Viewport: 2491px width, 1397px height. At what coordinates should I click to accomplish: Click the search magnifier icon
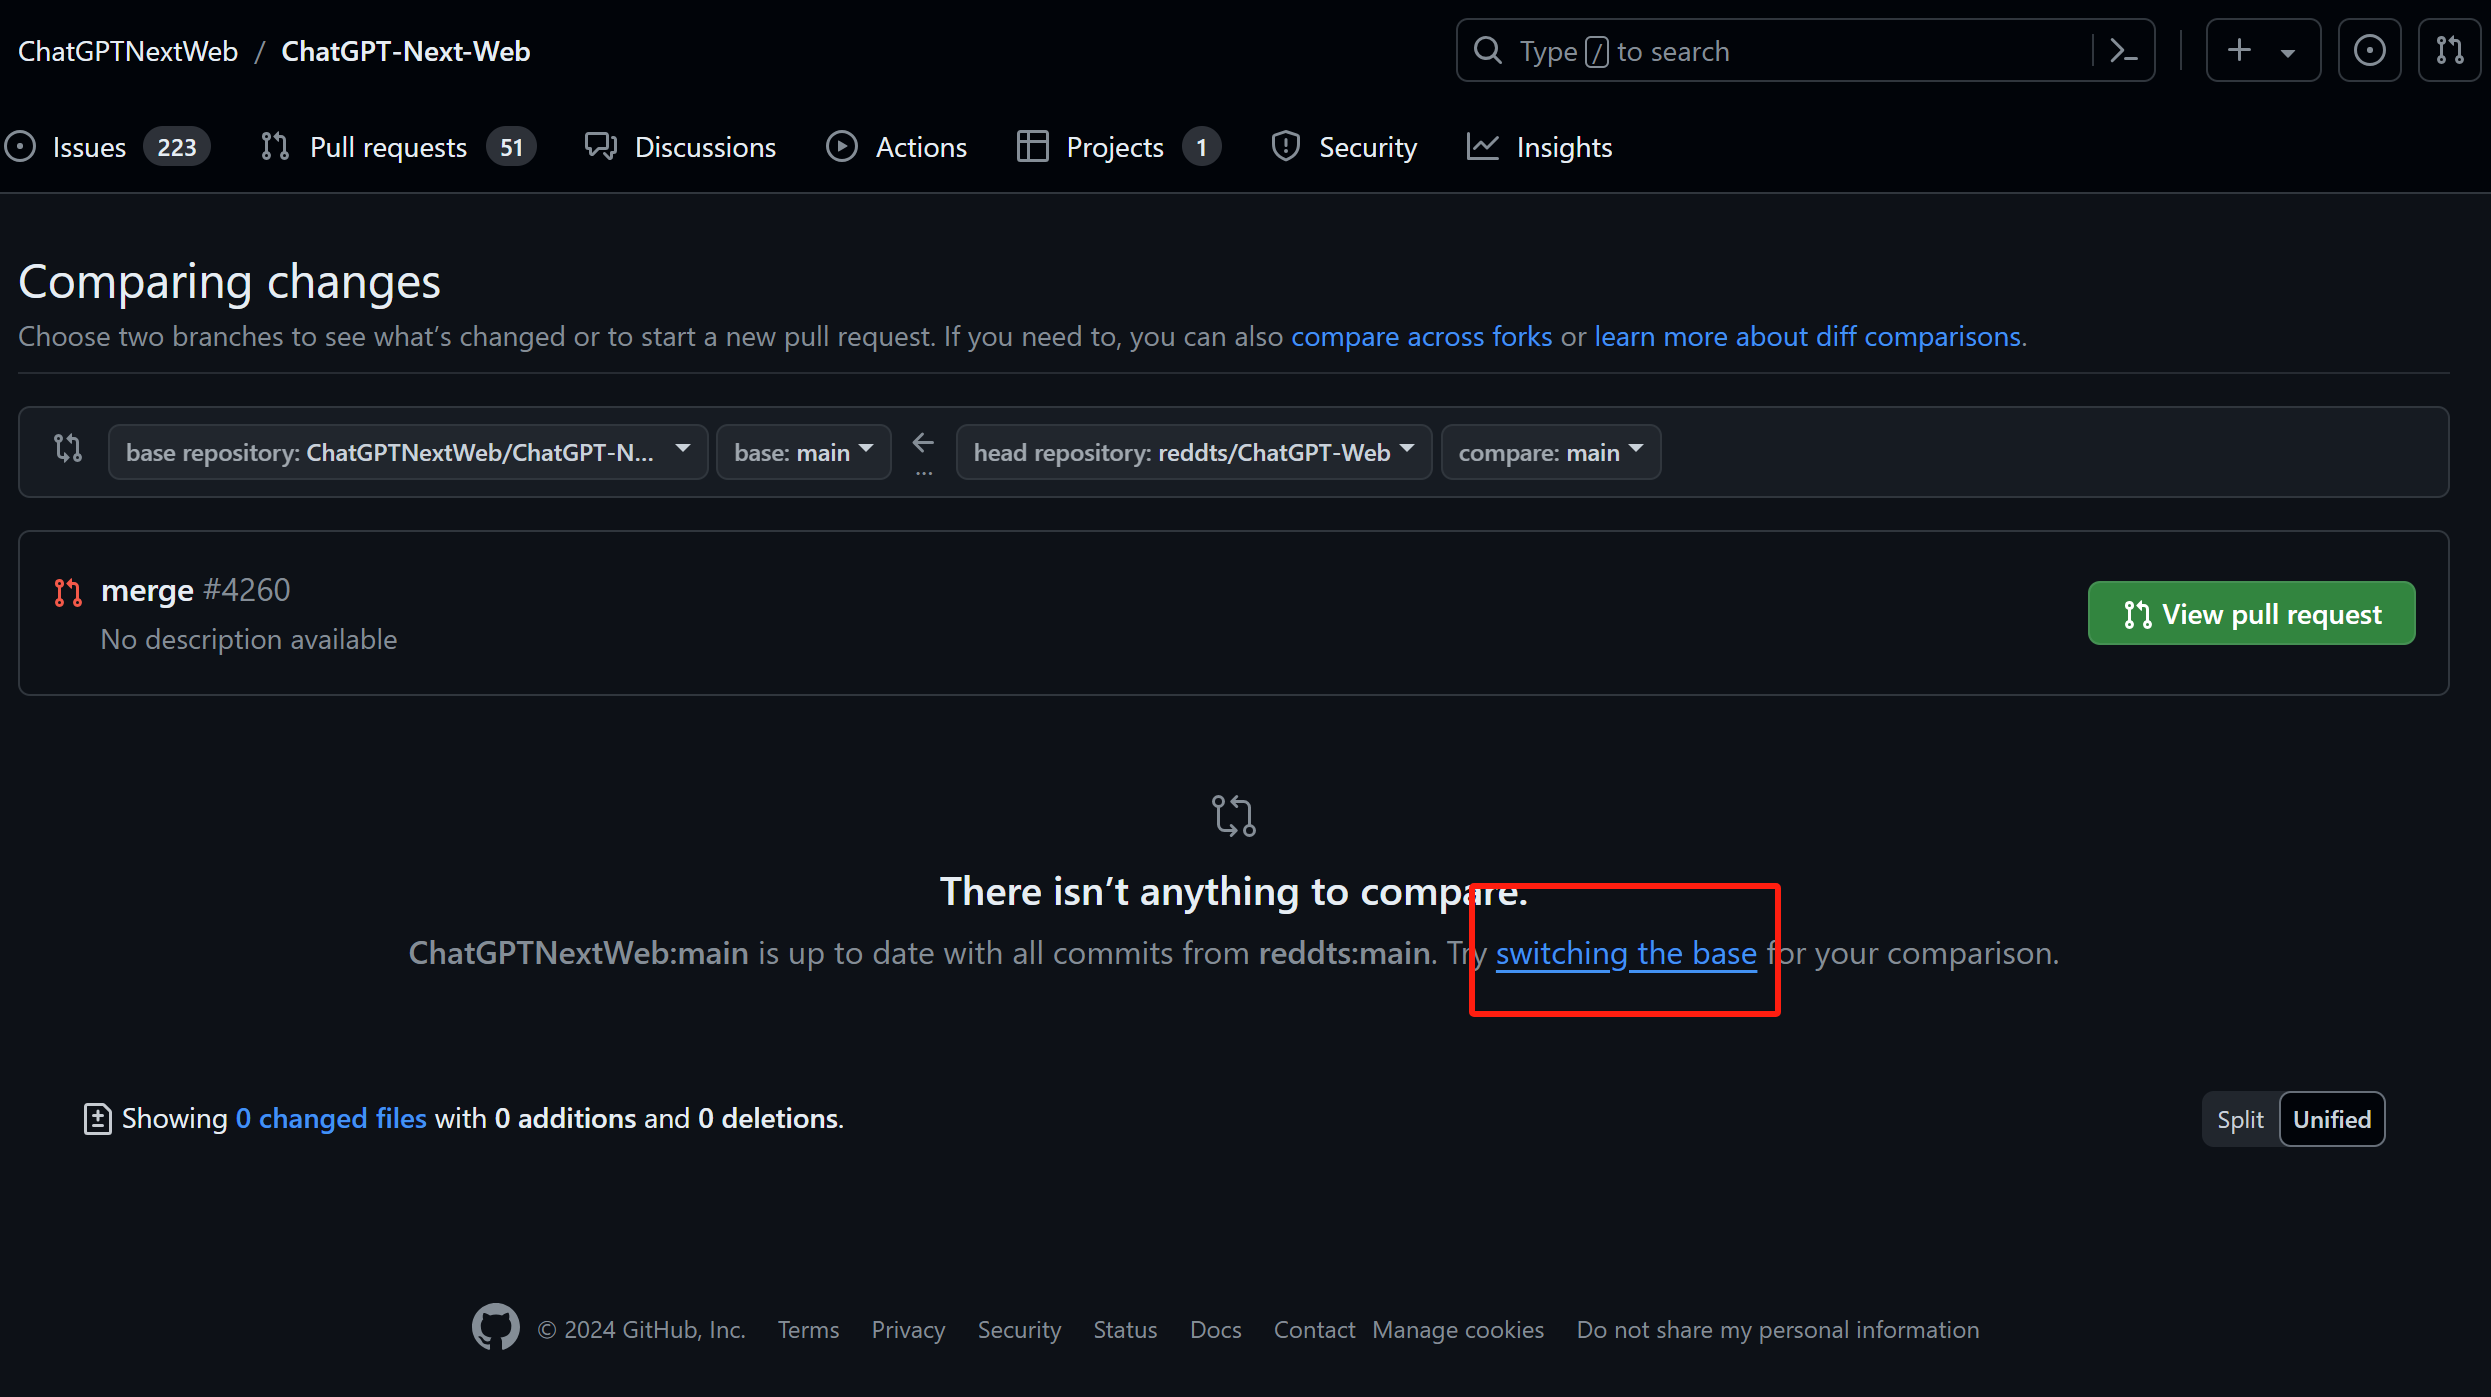(x=1488, y=51)
